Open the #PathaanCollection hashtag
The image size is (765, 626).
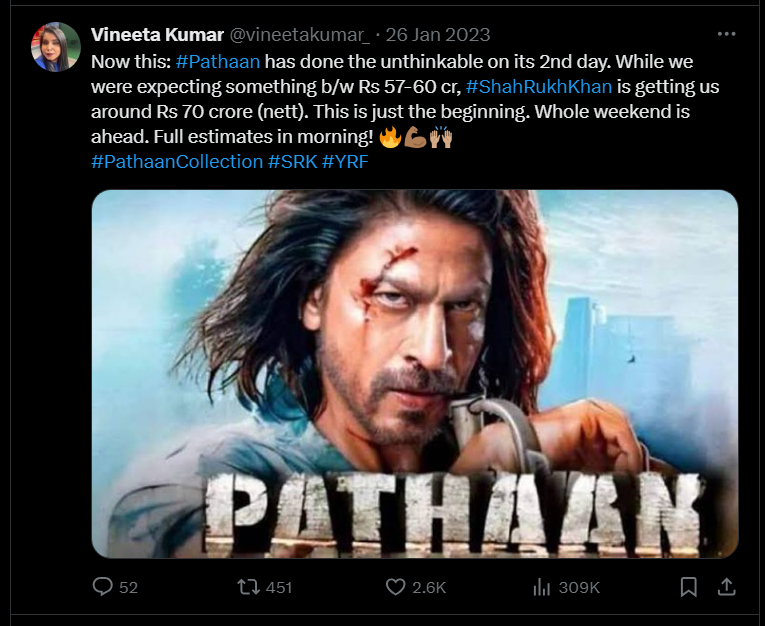[x=177, y=161]
